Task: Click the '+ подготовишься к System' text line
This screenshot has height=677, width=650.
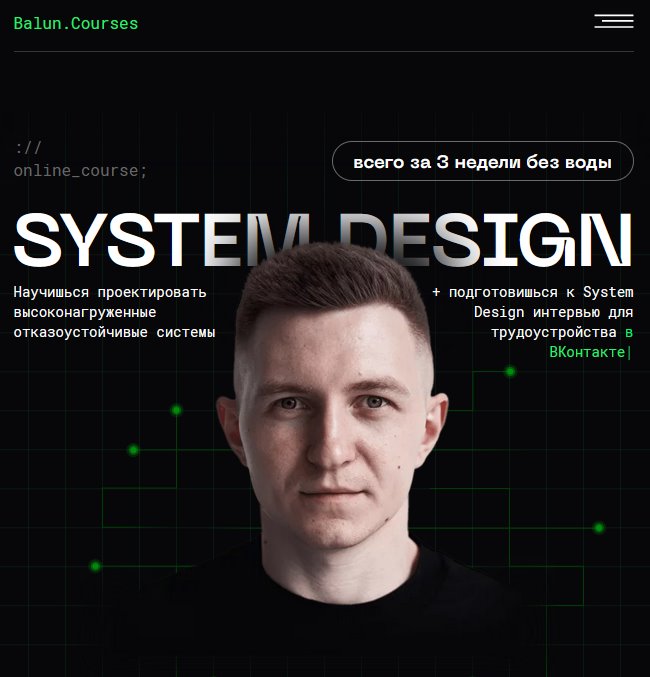Action: tap(533, 292)
